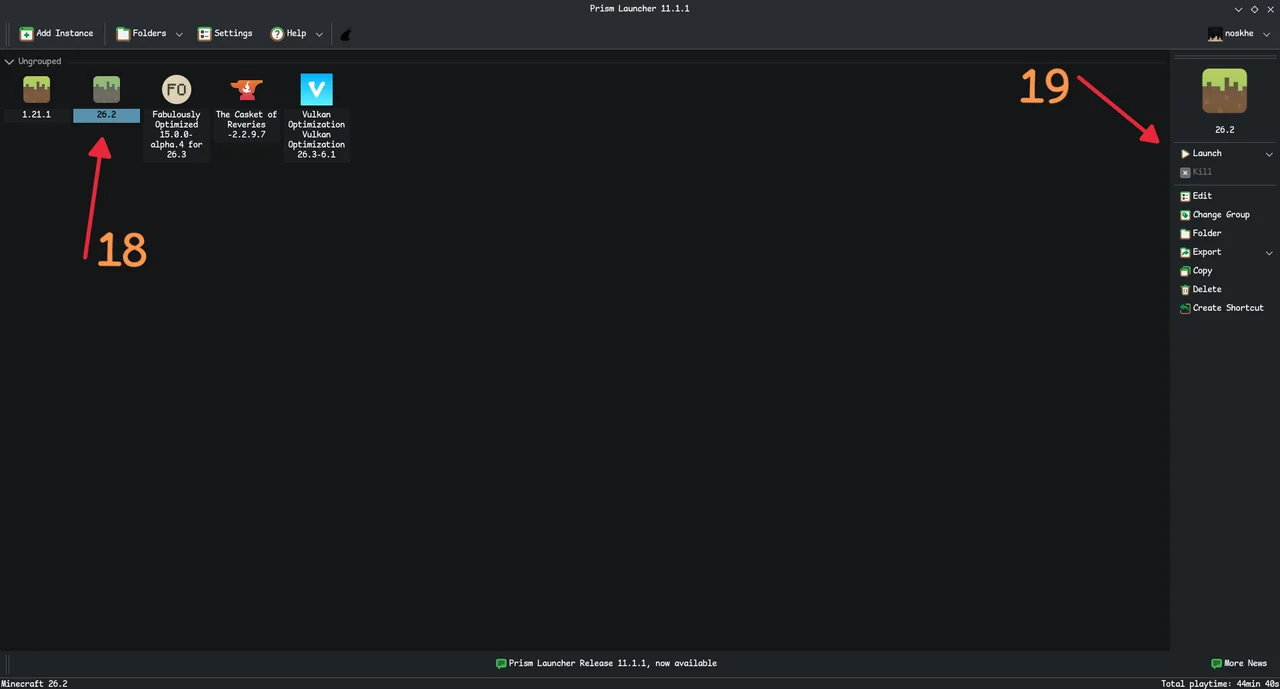Select the Fabulously Optimized instance
Viewport: 1280px width, 689px height.
[177, 117]
